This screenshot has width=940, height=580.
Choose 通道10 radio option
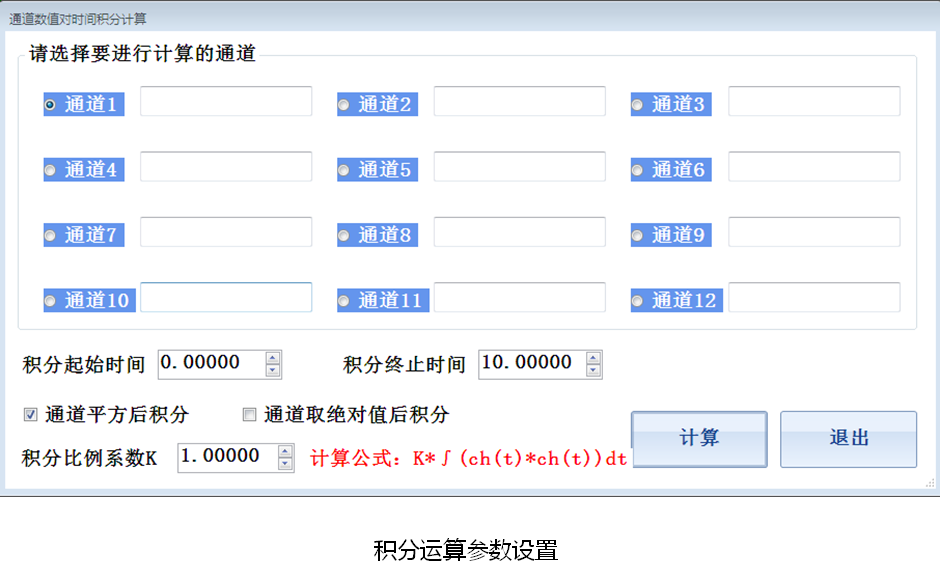[x=50, y=301]
